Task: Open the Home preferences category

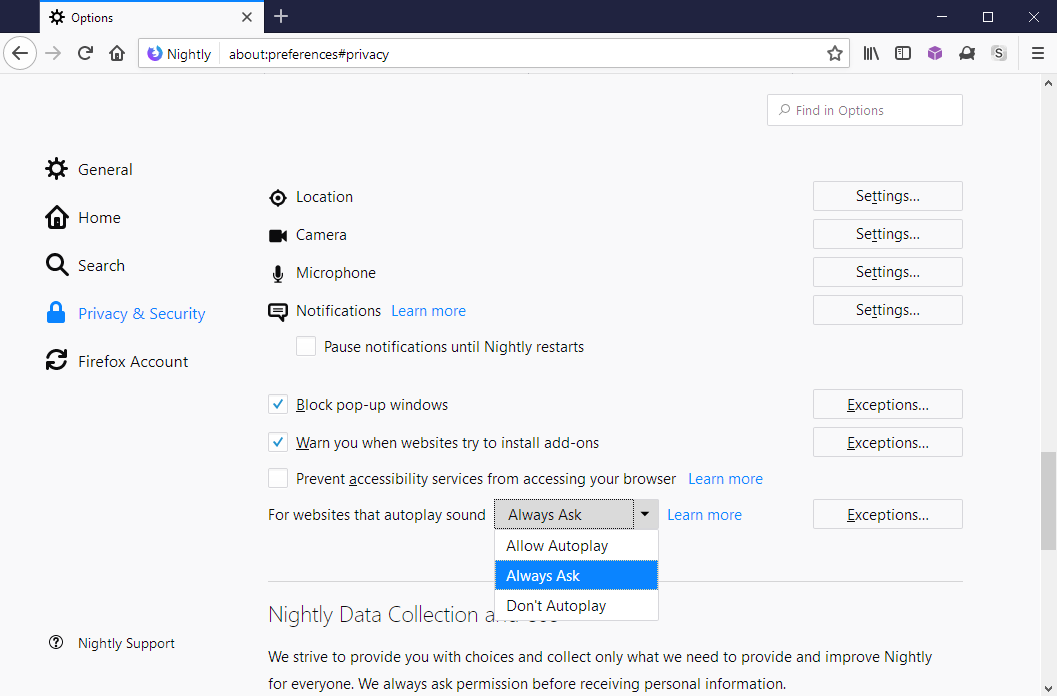Action: 99,217
